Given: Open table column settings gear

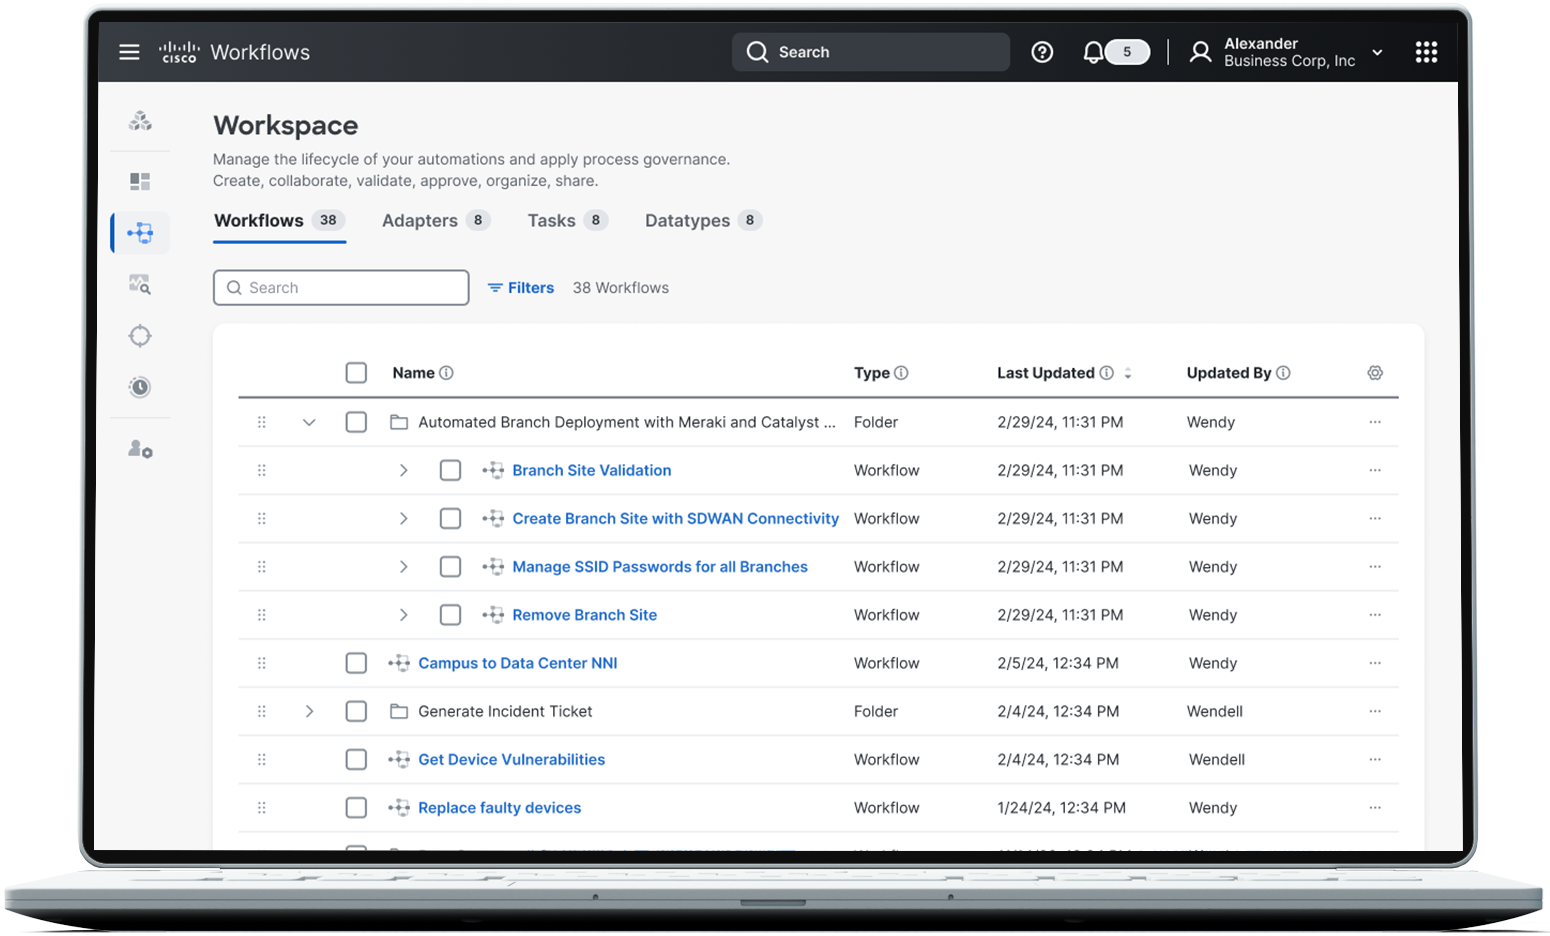Looking at the screenshot, I should click(x=1375, y=373).
